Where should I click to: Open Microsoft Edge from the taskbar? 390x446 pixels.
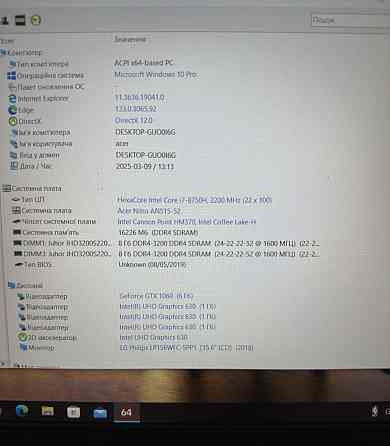click(x=22, y=411)
